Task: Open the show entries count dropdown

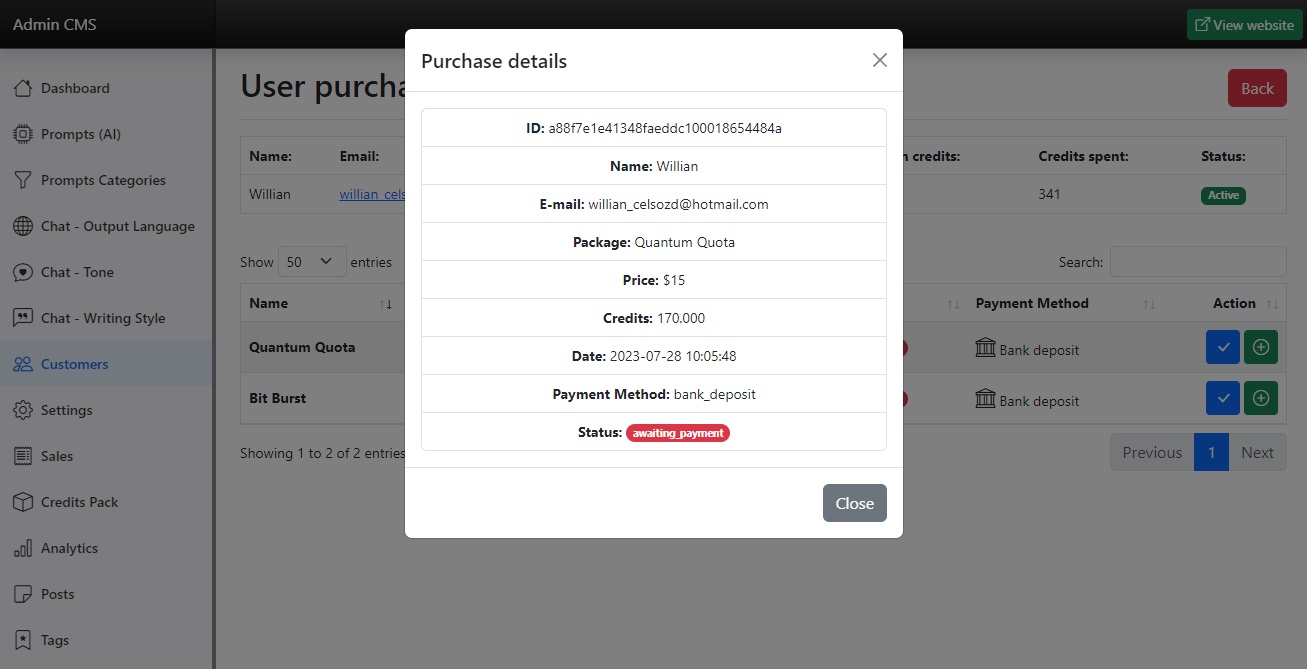Action: pos(312,262)
